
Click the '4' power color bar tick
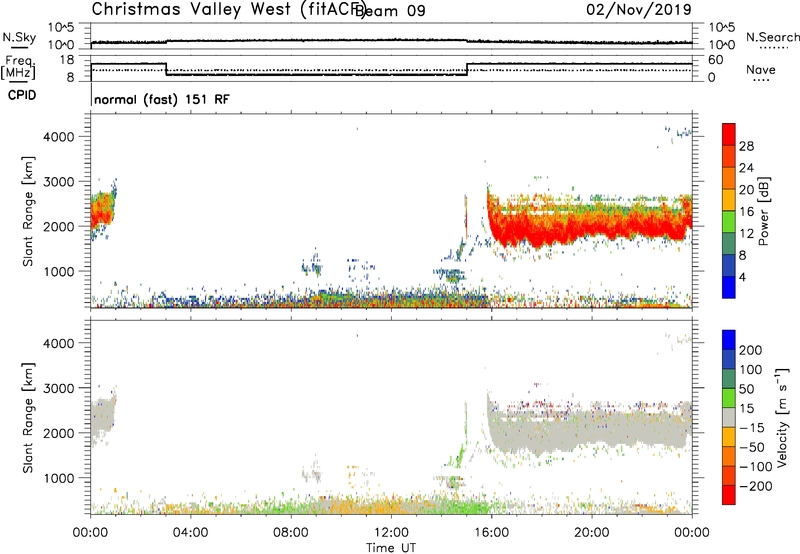743,277
